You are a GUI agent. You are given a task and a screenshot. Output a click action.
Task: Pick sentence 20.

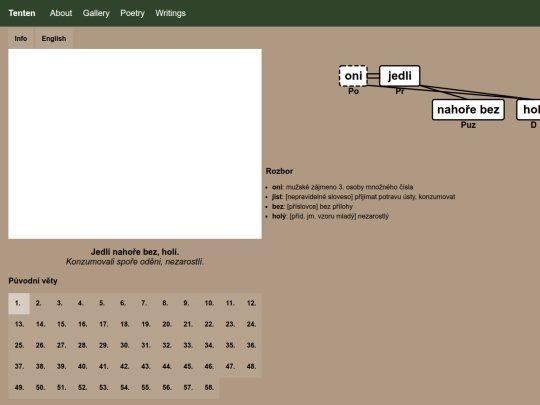pyautogui.click(x=167, y=324)
